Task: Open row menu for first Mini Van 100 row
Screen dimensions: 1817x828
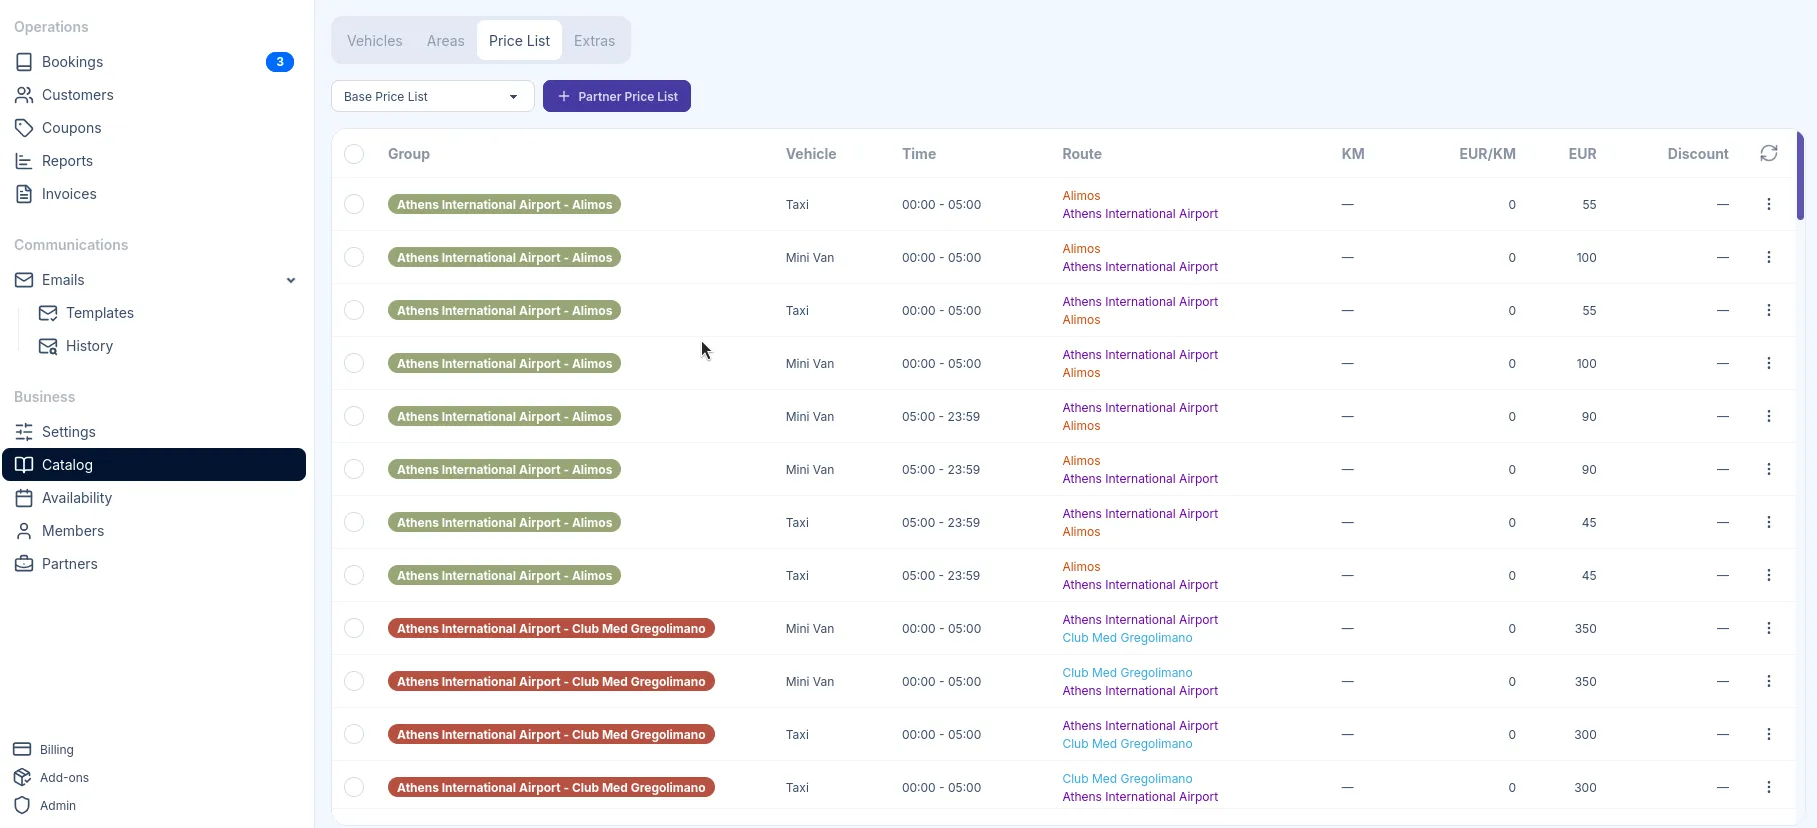Action: (x=1769, y=257)
